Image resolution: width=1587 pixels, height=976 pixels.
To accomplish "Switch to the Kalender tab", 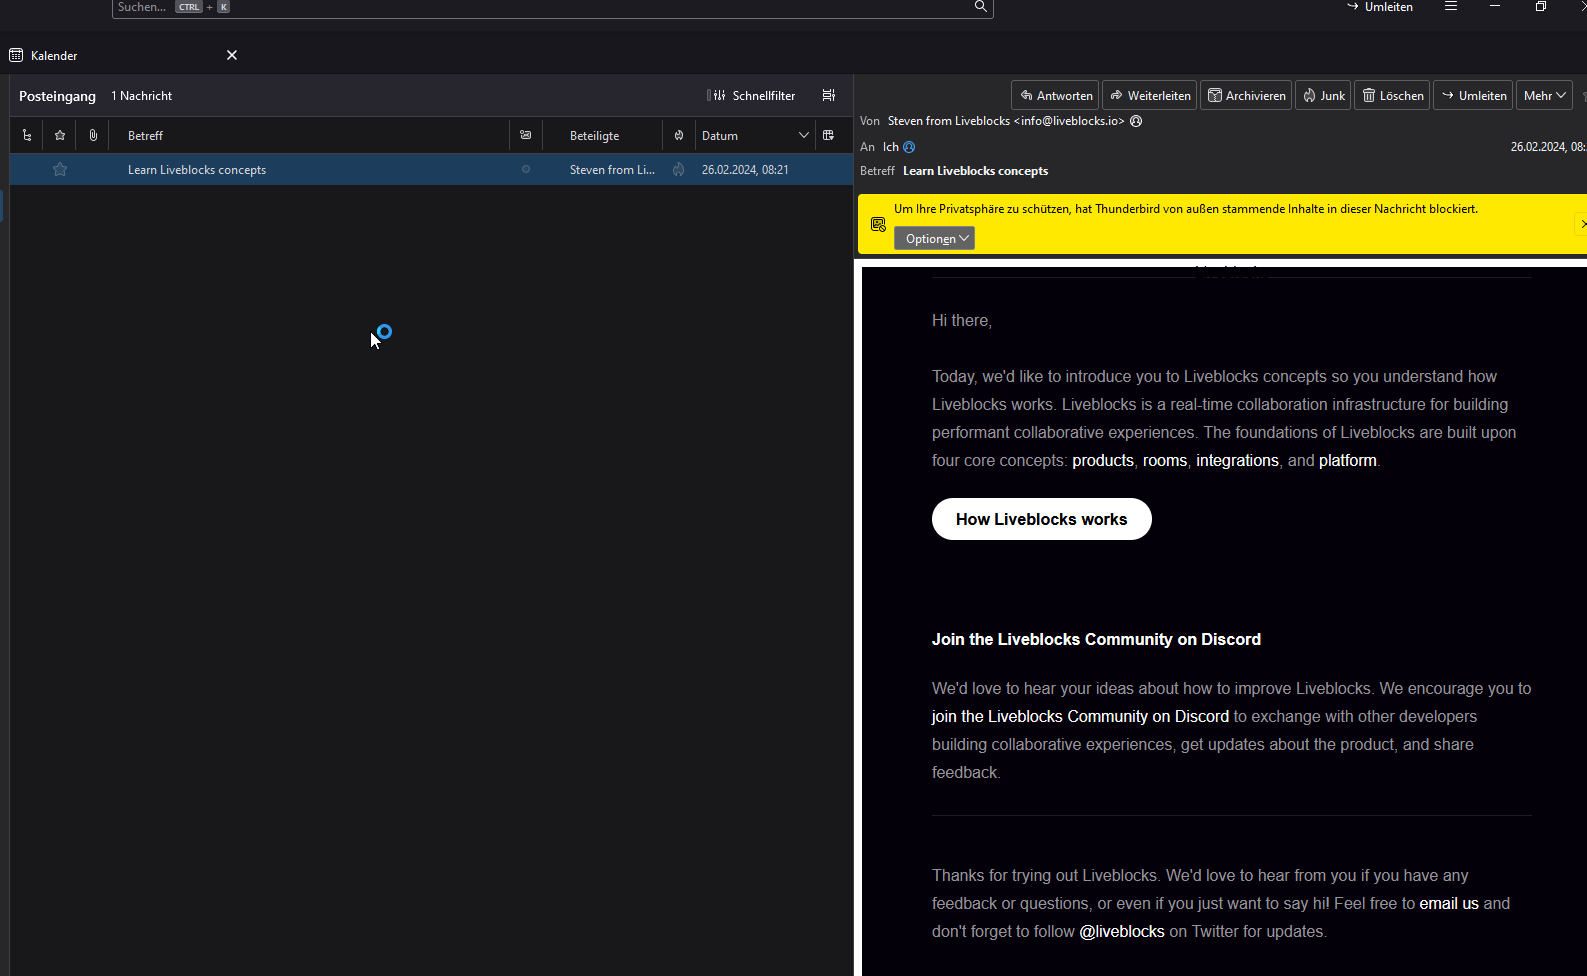I will [x=54, y=56].
